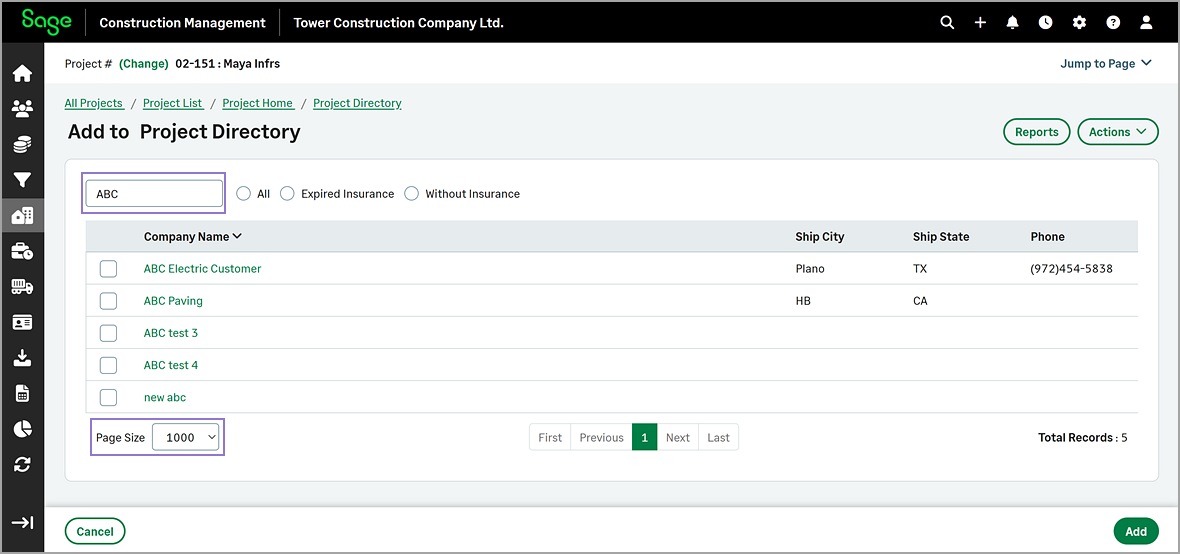Viewport: 1180px width, 554px height.
Task: Open the coins stack sidebar icon
Action: [23, 145]
